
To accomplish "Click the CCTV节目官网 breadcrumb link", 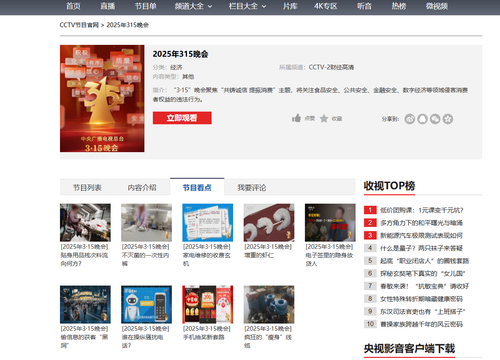I will (79, 25).
